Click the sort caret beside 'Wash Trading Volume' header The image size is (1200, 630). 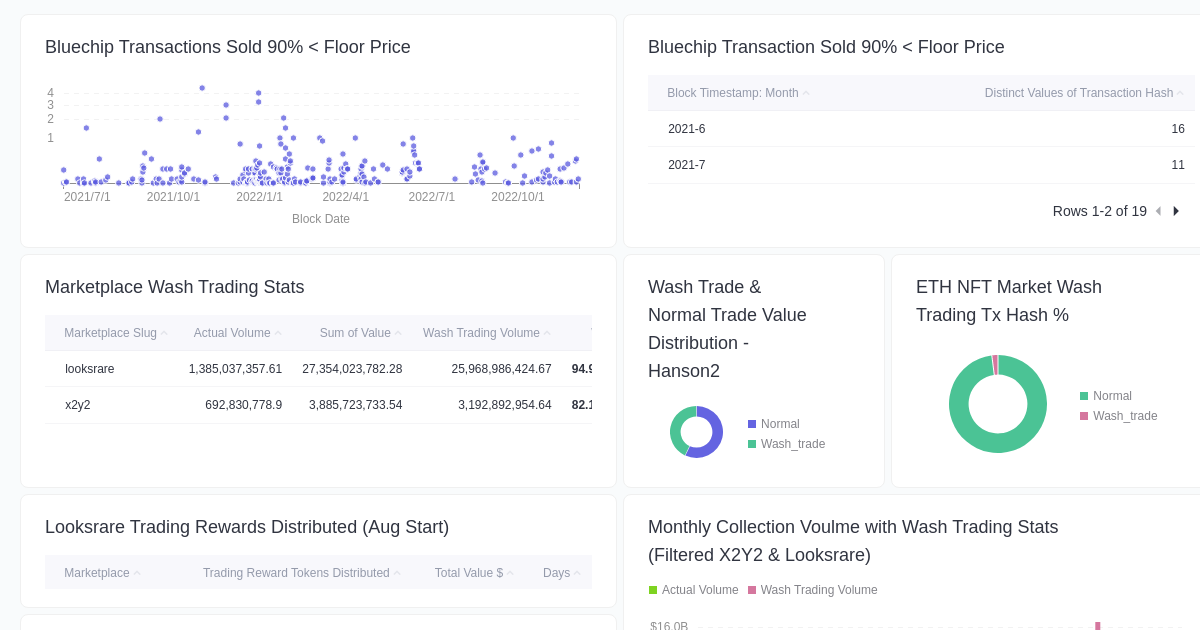[x=545, y=332]
